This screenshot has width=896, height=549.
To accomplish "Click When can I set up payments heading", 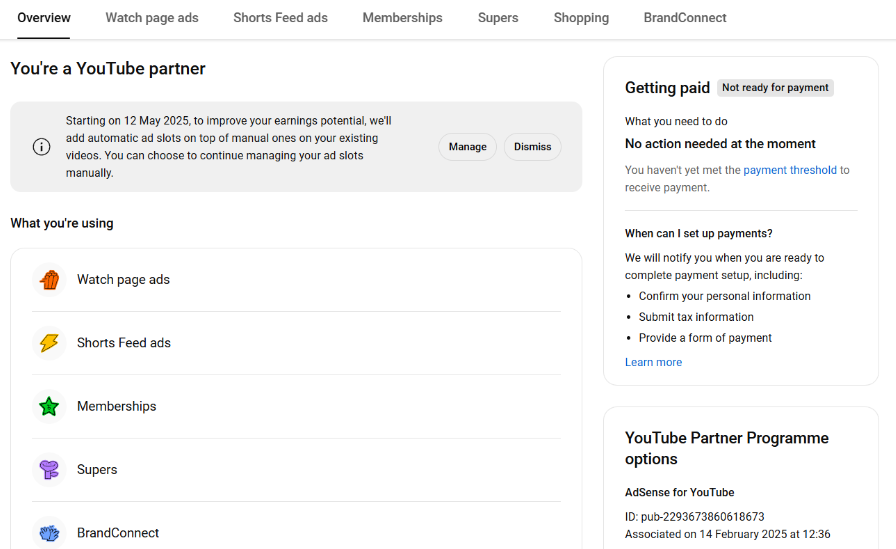I will 698,234.
